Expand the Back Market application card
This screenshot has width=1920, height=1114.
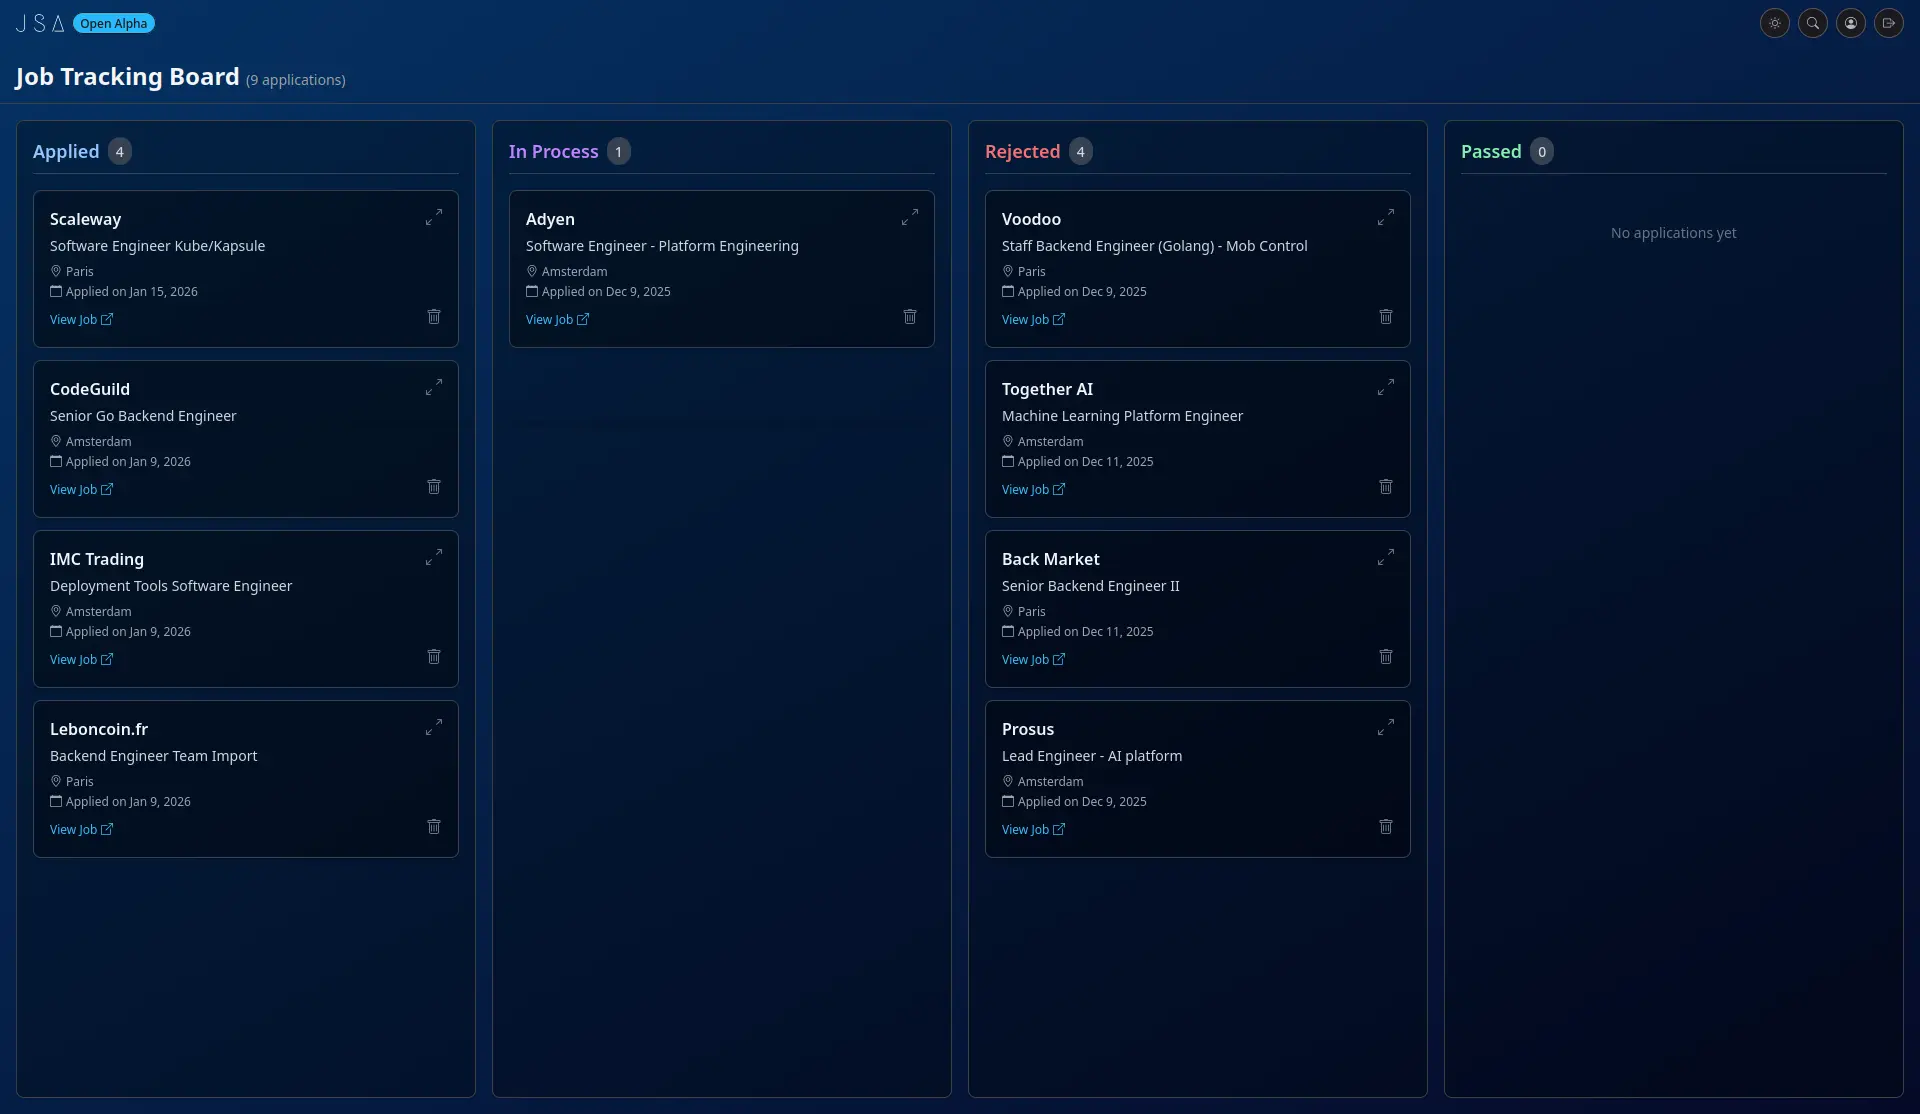(1386, 557)
